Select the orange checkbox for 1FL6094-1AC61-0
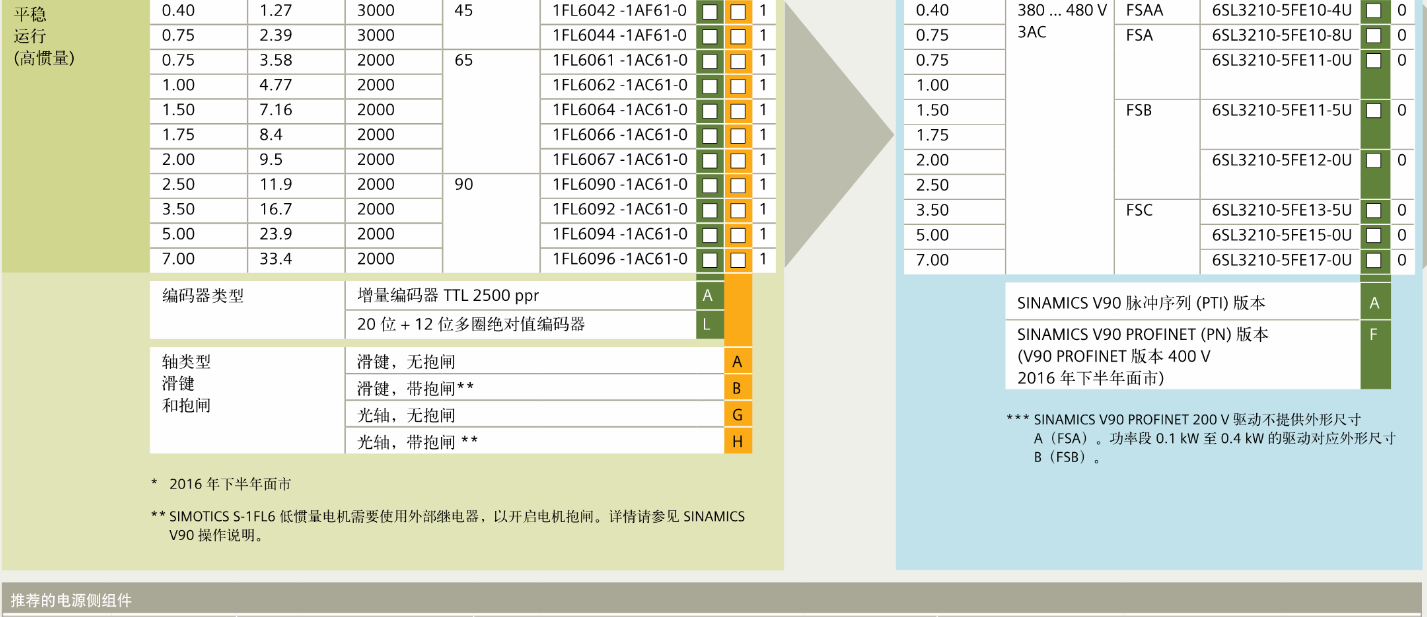Viewport: 1427px width, 617px height. click(738, 235)
